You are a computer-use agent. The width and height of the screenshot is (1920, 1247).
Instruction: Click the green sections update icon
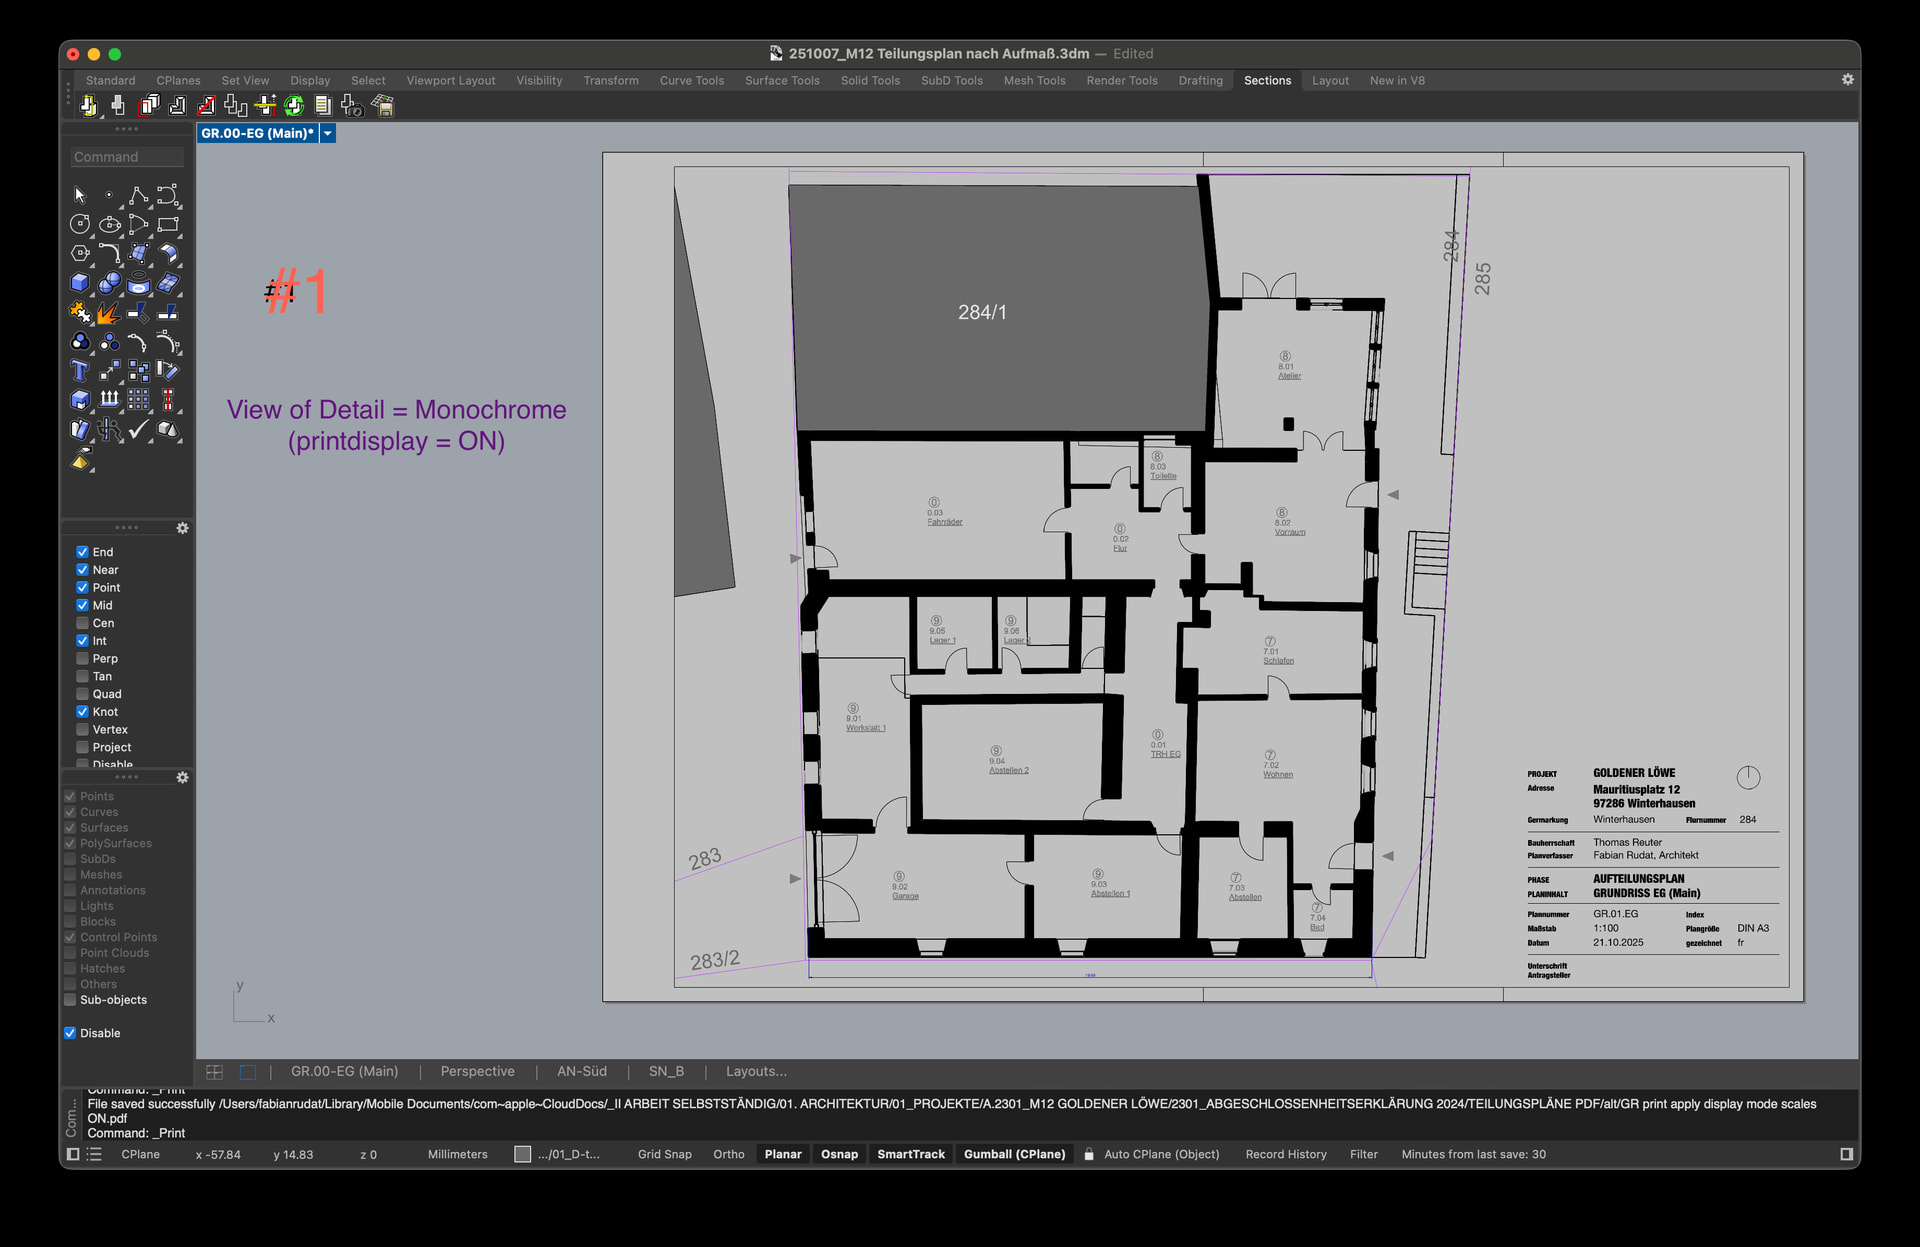pyautogui.click(x=294, y=105)
